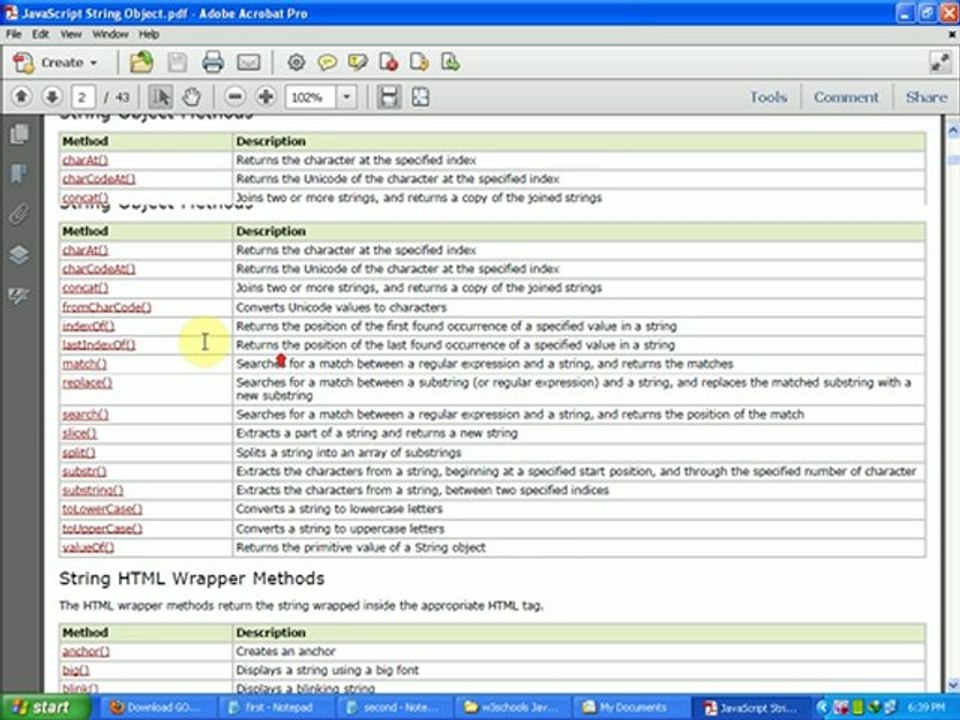Follow the search() link
This screenshot has width=960, height=720.
(x=85, y=415)
